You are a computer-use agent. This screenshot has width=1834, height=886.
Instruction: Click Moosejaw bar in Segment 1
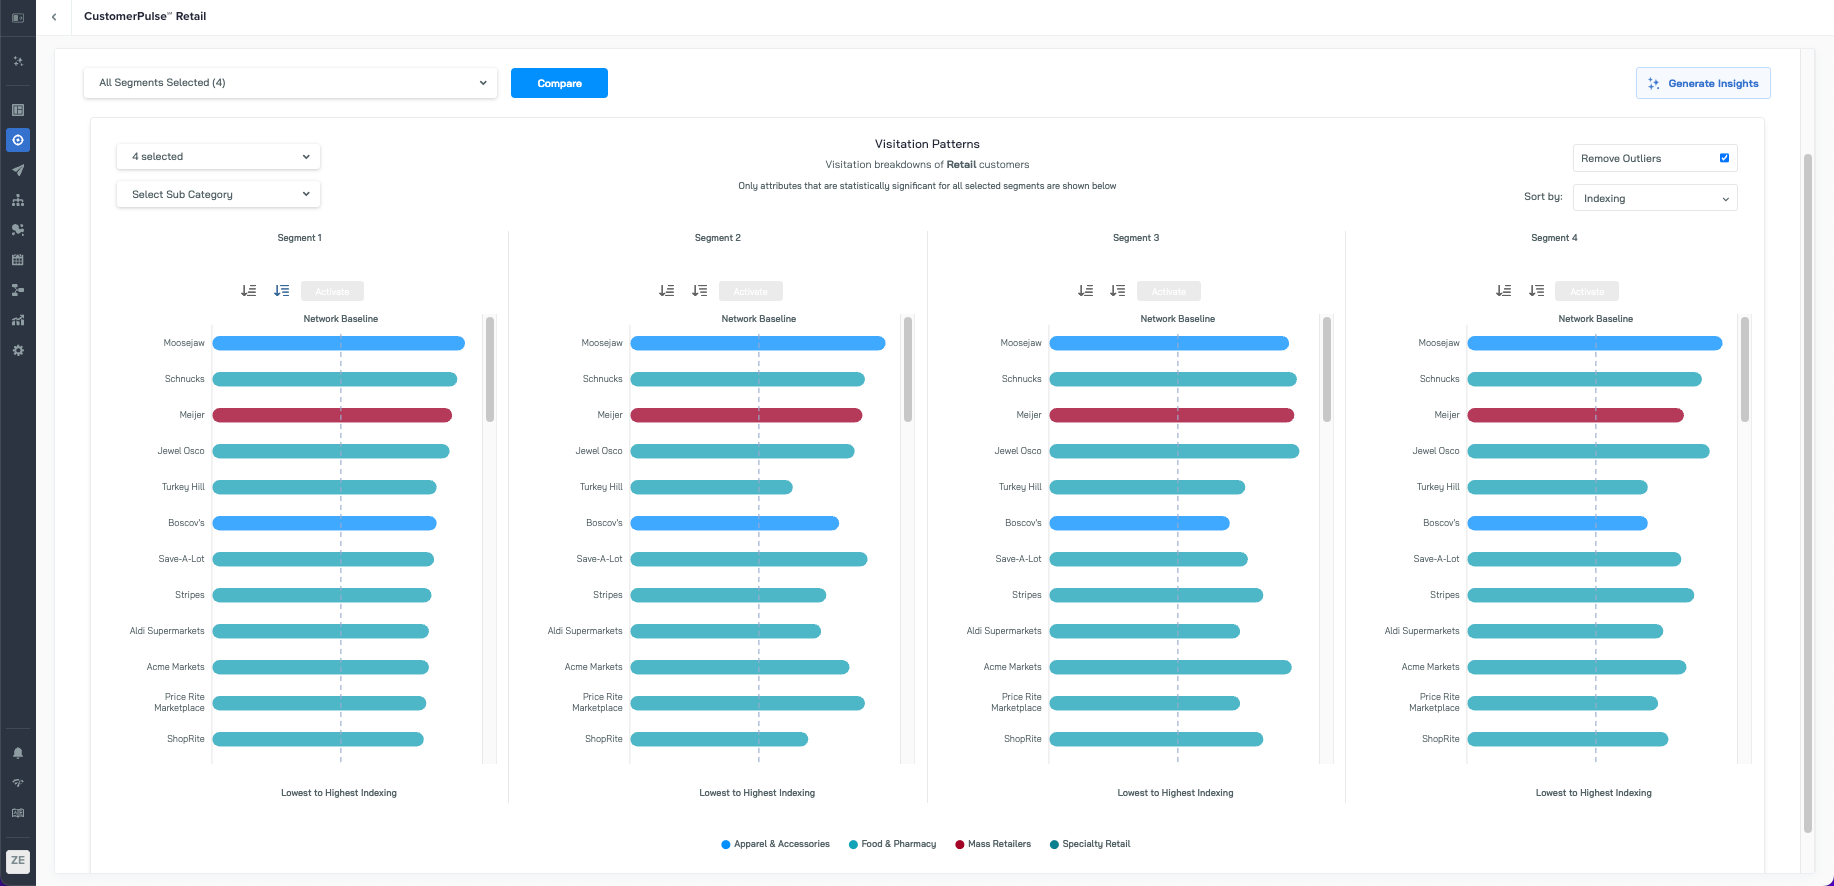pyautogui.click(x=338, y=343)
